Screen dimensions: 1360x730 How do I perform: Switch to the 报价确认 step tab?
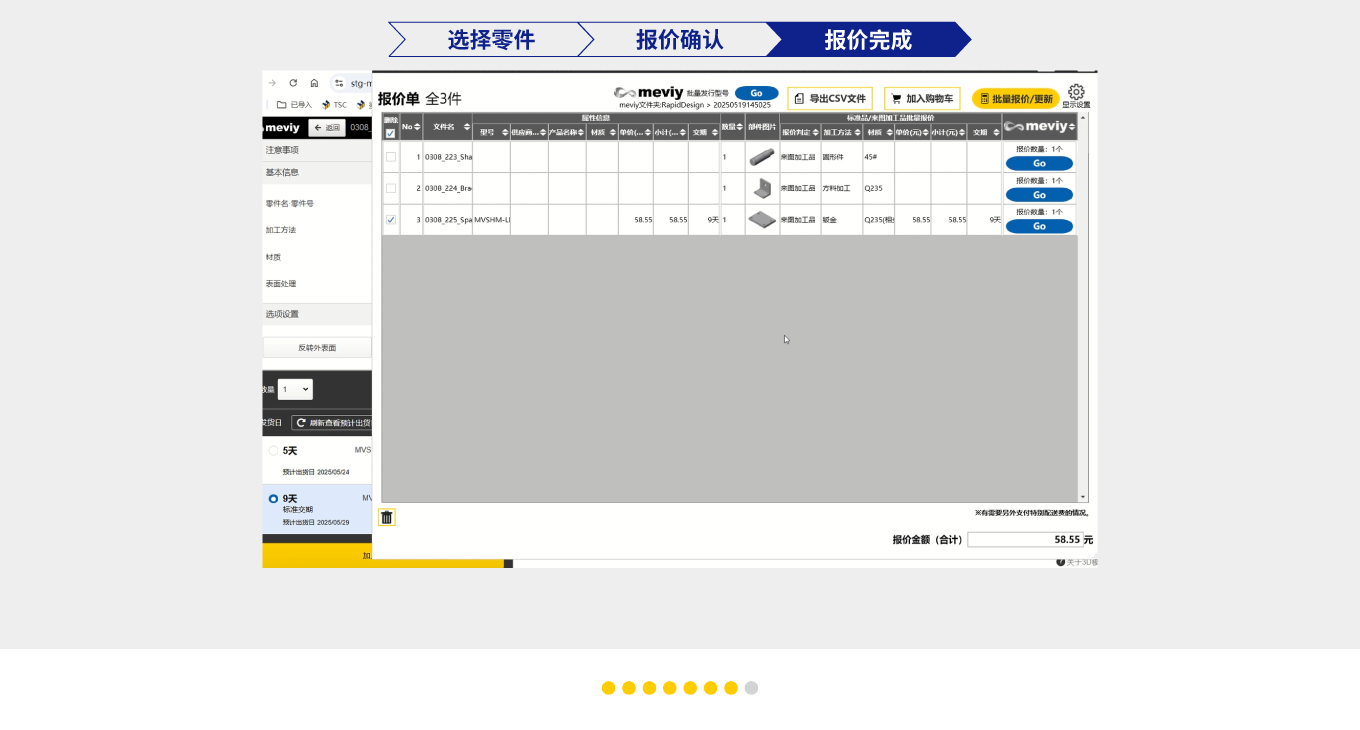679,40
